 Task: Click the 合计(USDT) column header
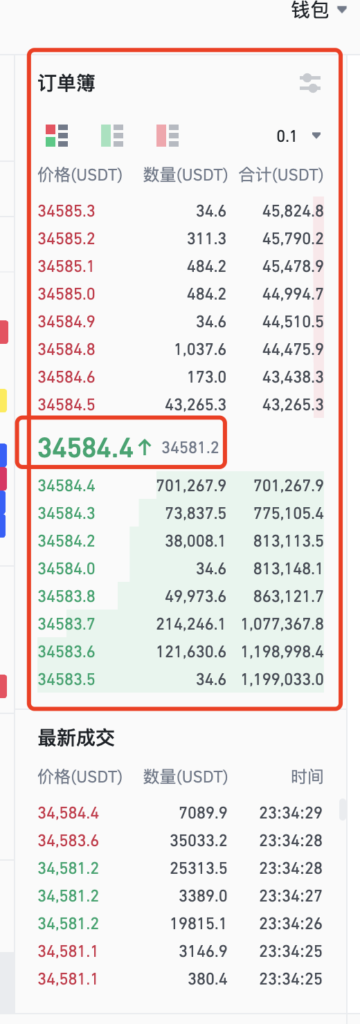click(281, 175)
